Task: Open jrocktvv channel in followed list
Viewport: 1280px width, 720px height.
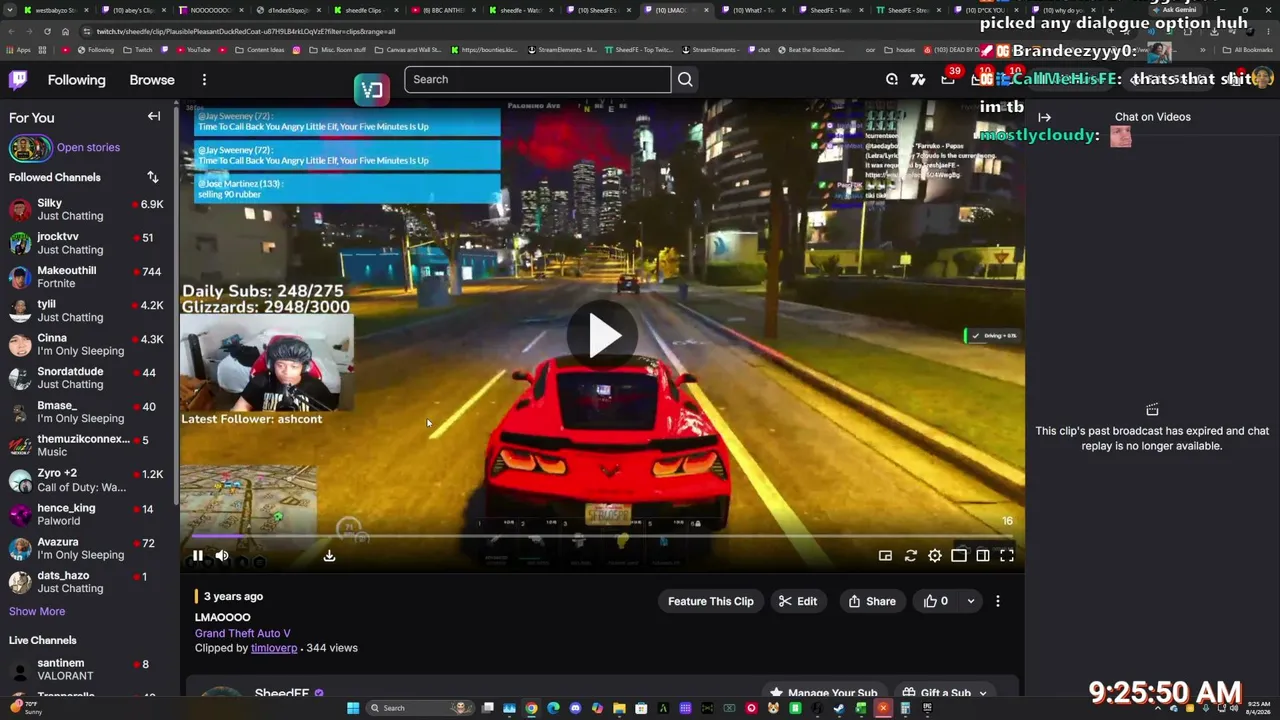Action: coord(89,243)
